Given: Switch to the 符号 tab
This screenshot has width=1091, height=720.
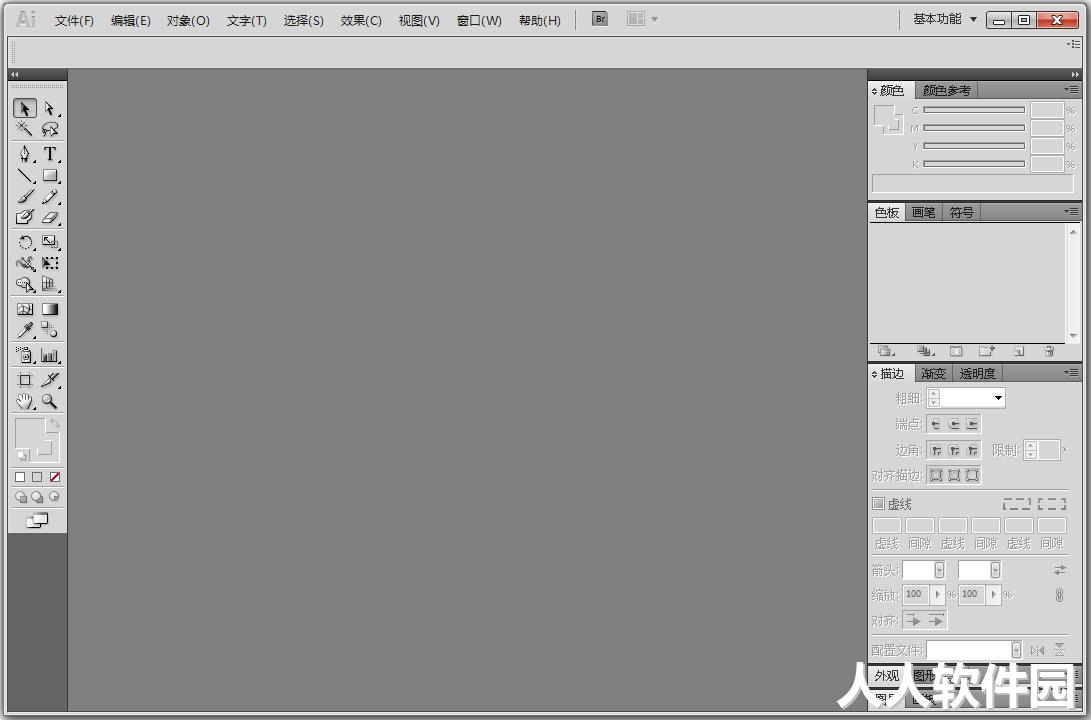Looking at the screenshot, I should pyautogui.click(x=962, y=212).
